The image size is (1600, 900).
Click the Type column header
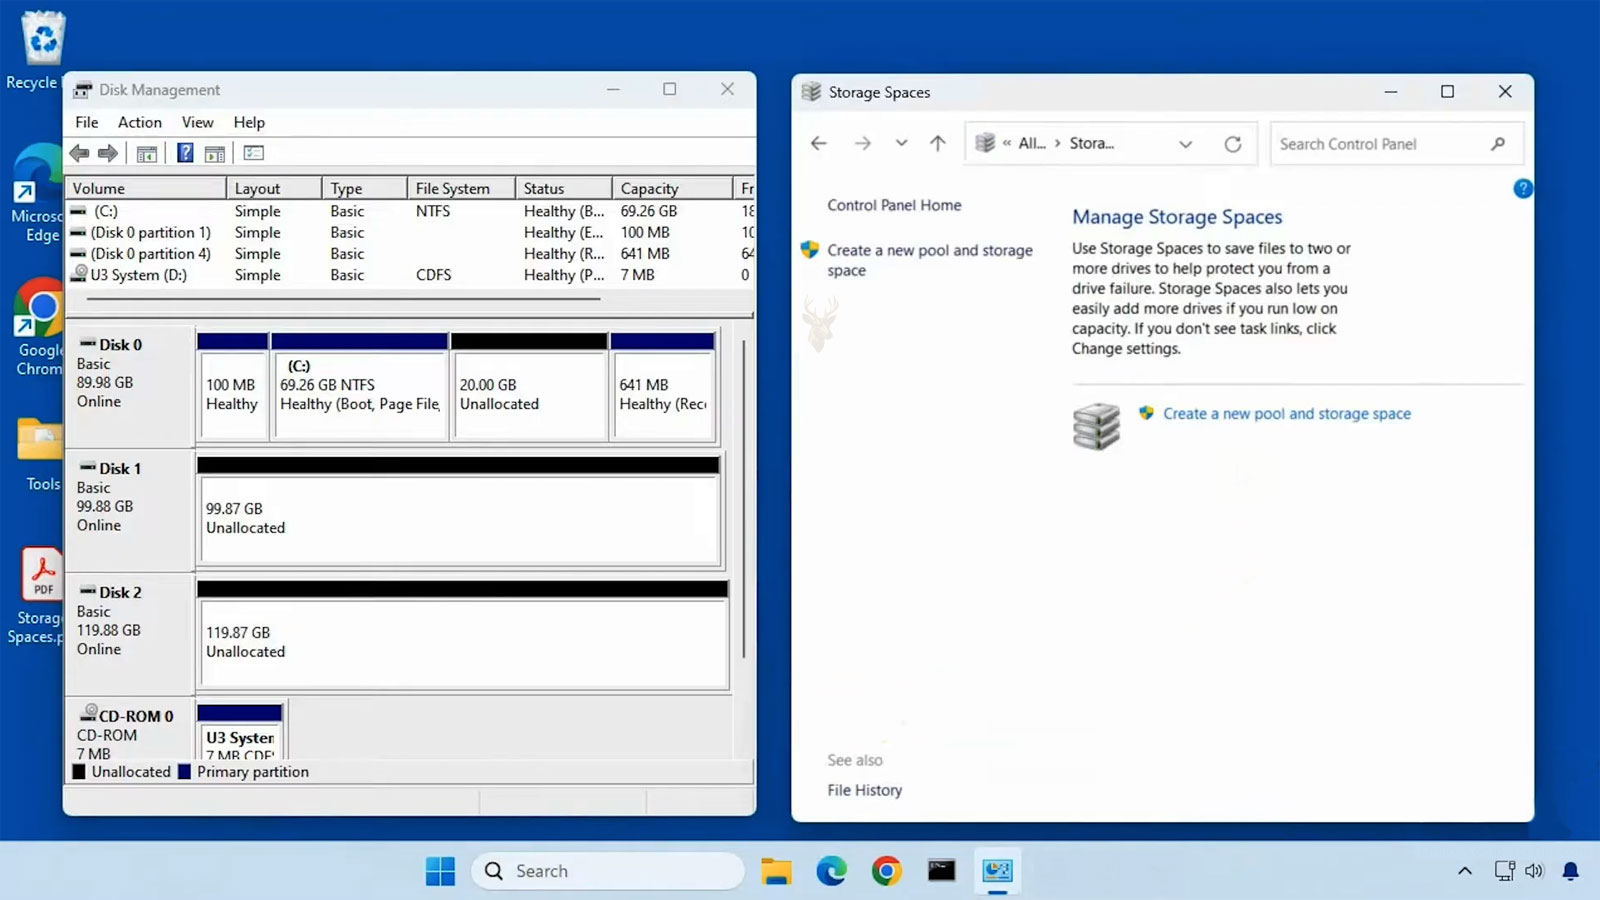tap(365, 188)
